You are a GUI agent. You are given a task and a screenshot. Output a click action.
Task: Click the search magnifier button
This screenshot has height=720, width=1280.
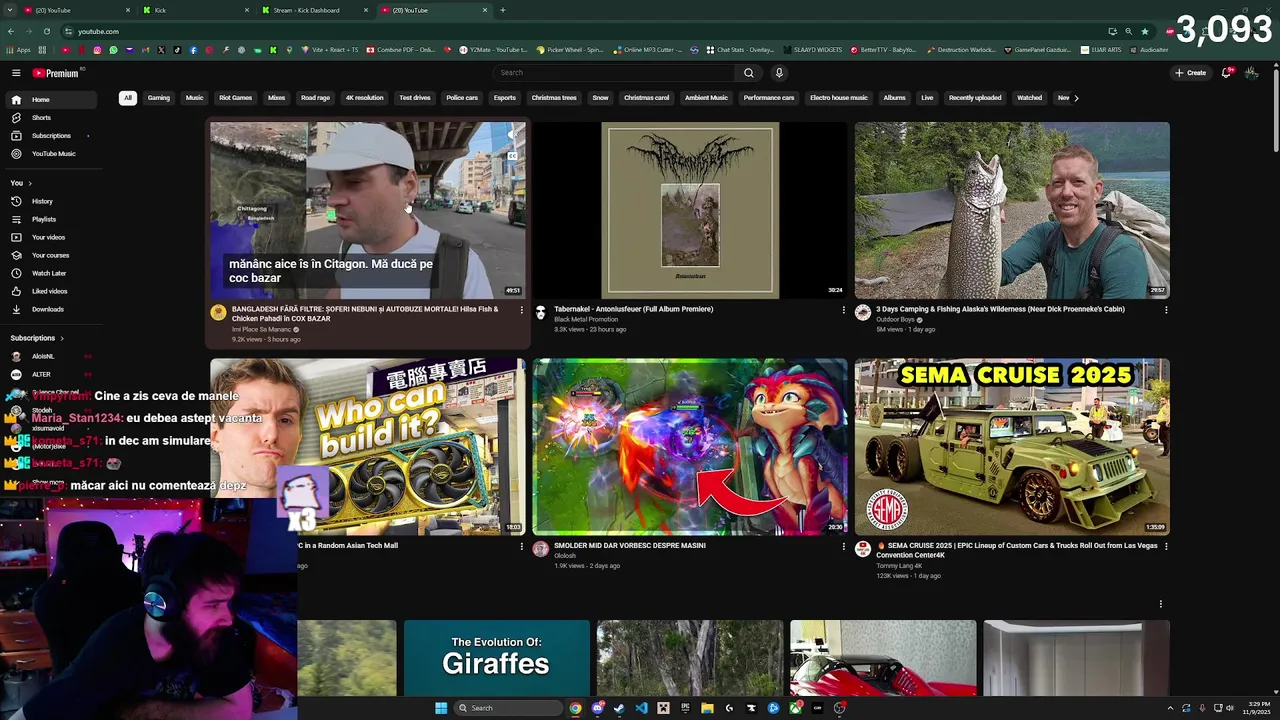(x=748, y=73)
